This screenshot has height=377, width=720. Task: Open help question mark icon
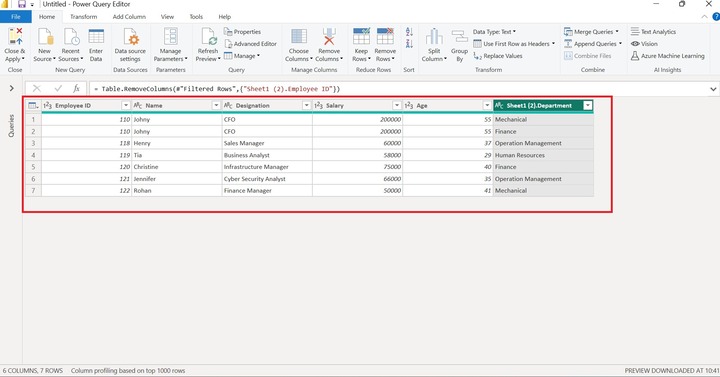click(716, 17)
